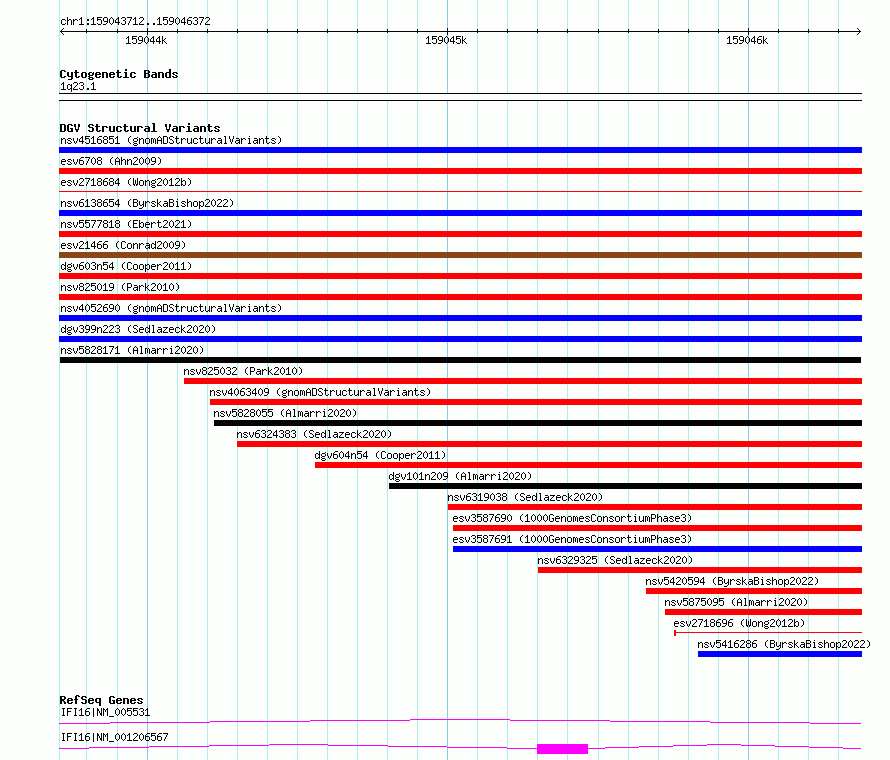Click esv3587691 1000GenomesConsortiumPhase3 label
This screenshot has width=890, height=760.
click(572, 539)
